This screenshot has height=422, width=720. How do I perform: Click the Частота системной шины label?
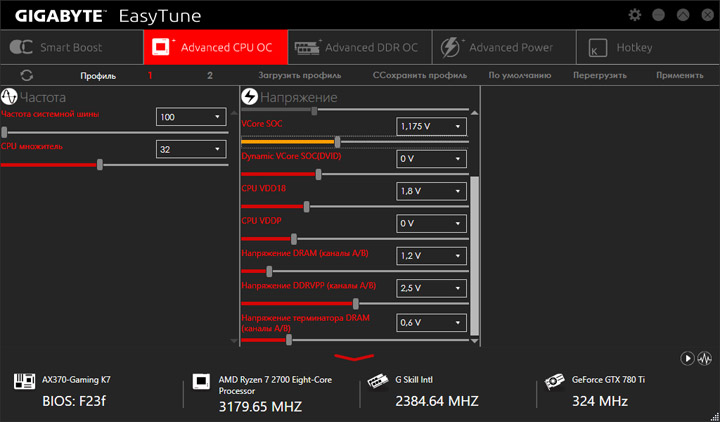[x=50, y=114]
